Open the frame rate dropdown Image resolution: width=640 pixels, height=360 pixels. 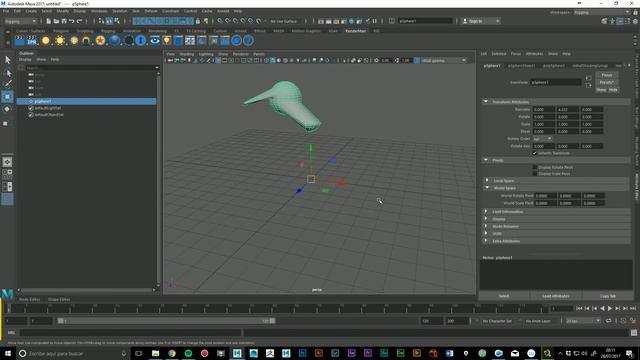click(x=583, y=321)
